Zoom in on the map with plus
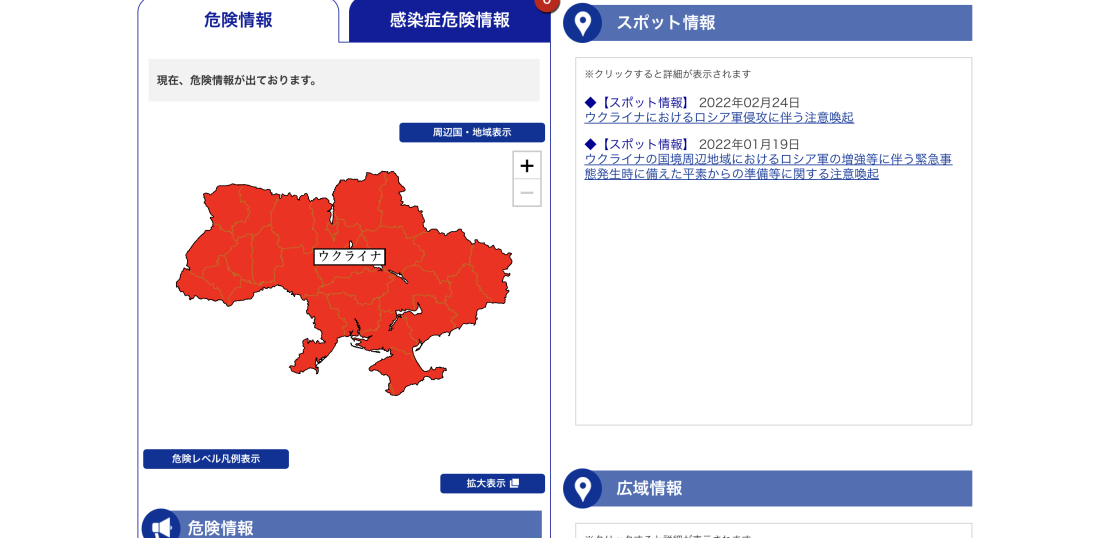Image resolution: width=1118 pixels, height=538 pixels. click(x=526, y=166)
